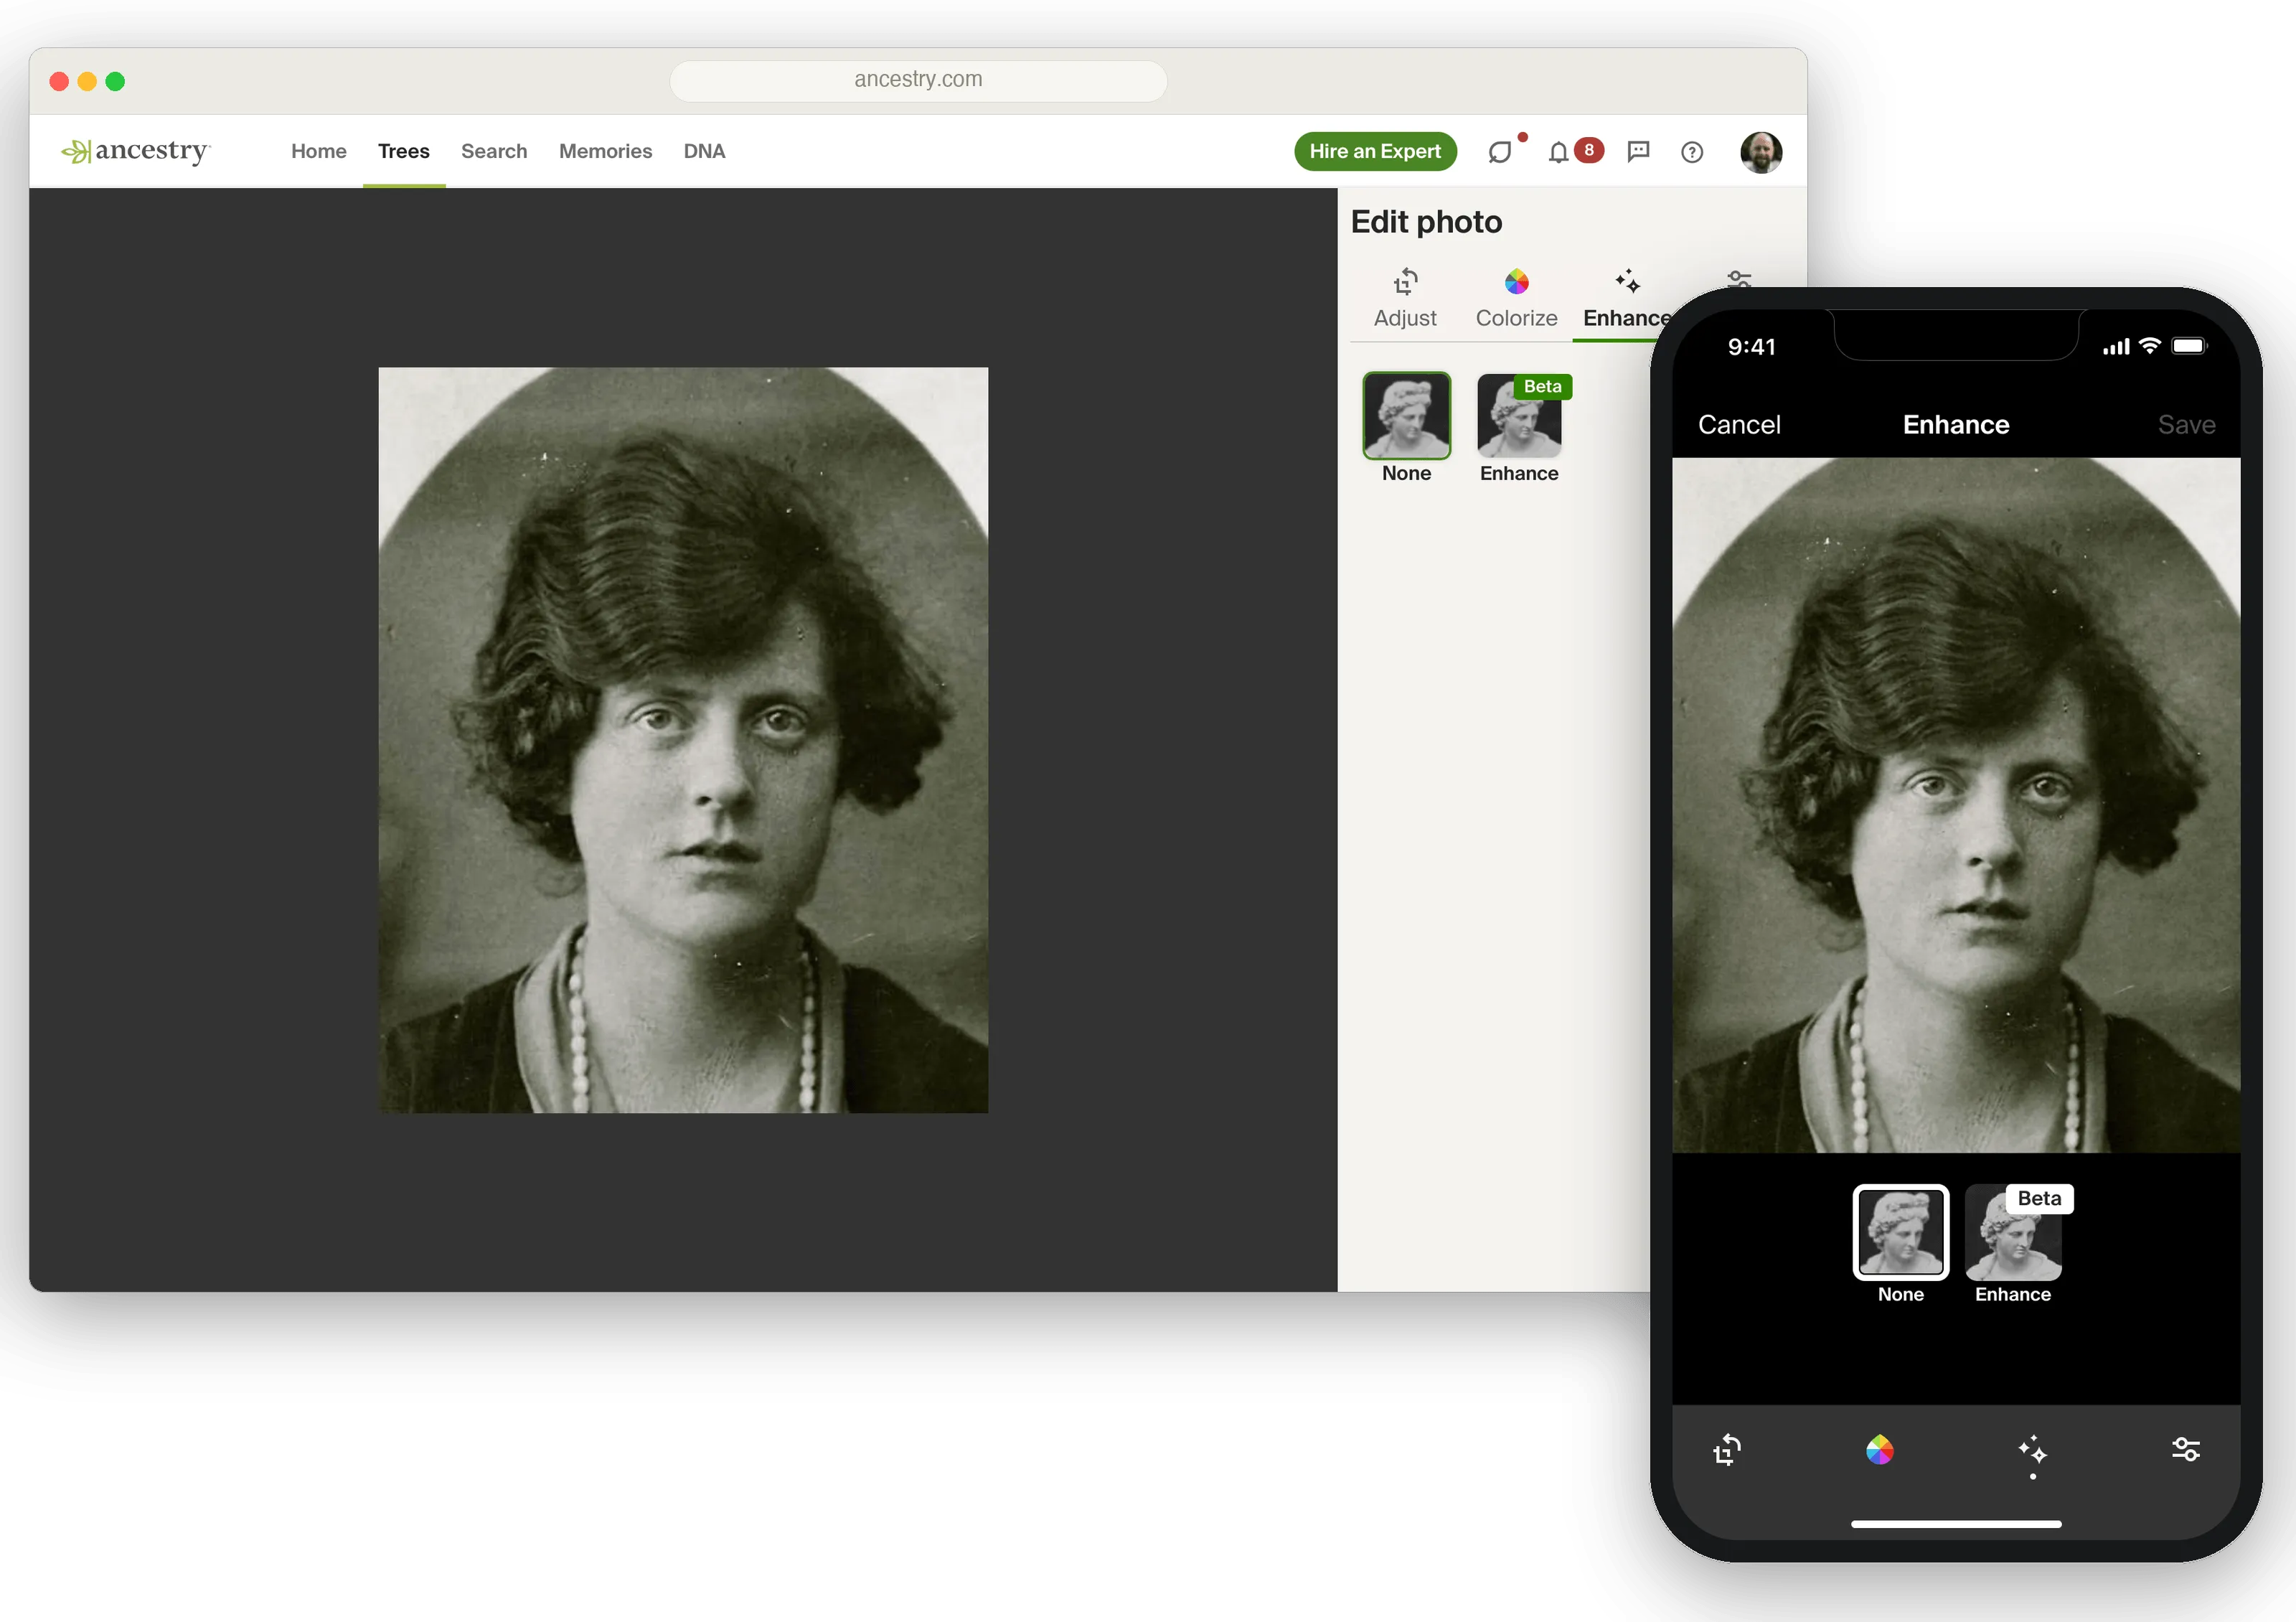Click the red close button of browser window
2296x1622 pixels.
pos(59,81)
